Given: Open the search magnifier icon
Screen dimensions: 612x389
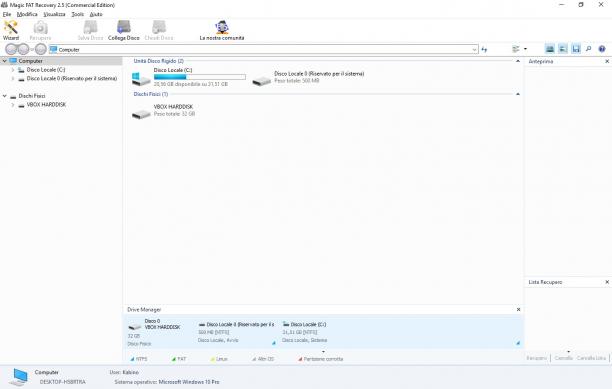Looking at the screenshot, I should coord(589,49).
